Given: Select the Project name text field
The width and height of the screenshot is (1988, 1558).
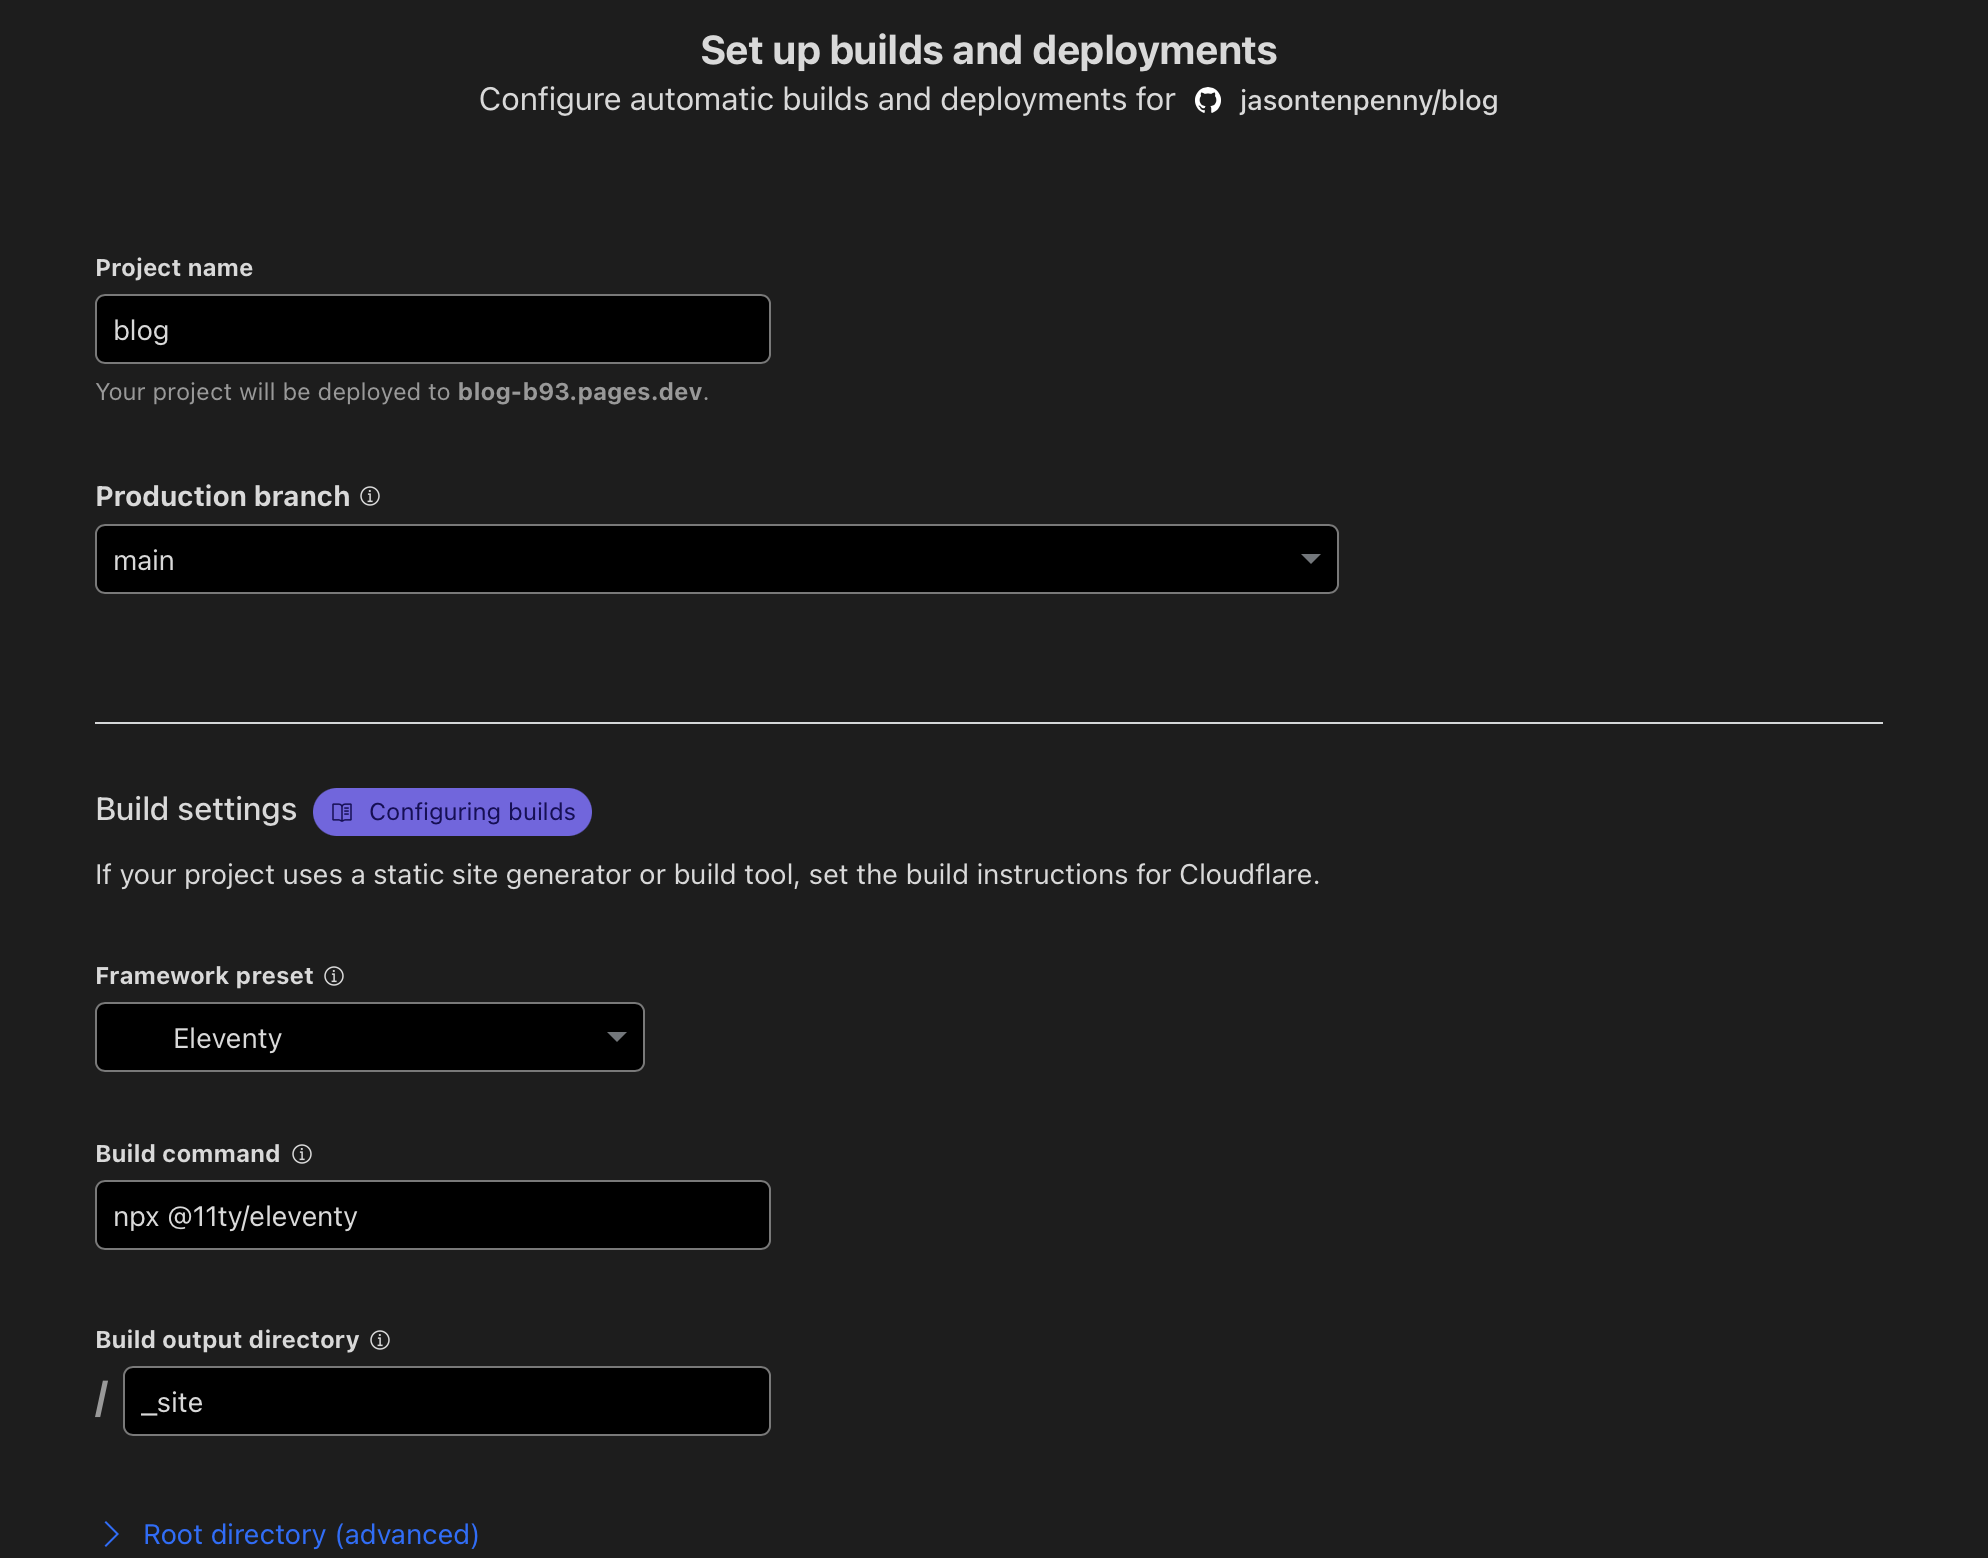Looking at the screenshot, I should 432,328.
